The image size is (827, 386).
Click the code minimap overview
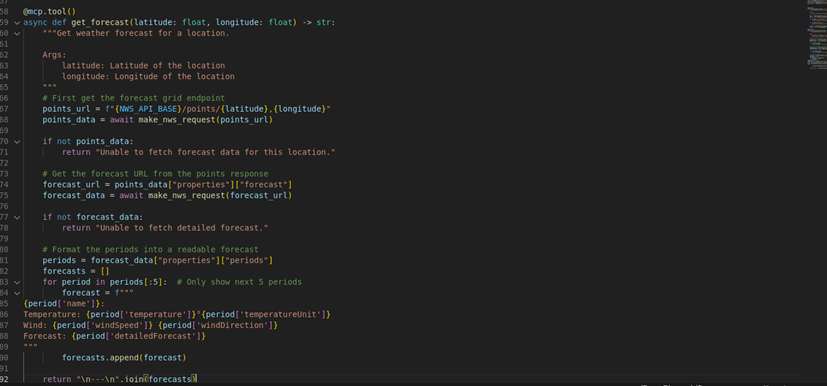click(x=816, y=34)
